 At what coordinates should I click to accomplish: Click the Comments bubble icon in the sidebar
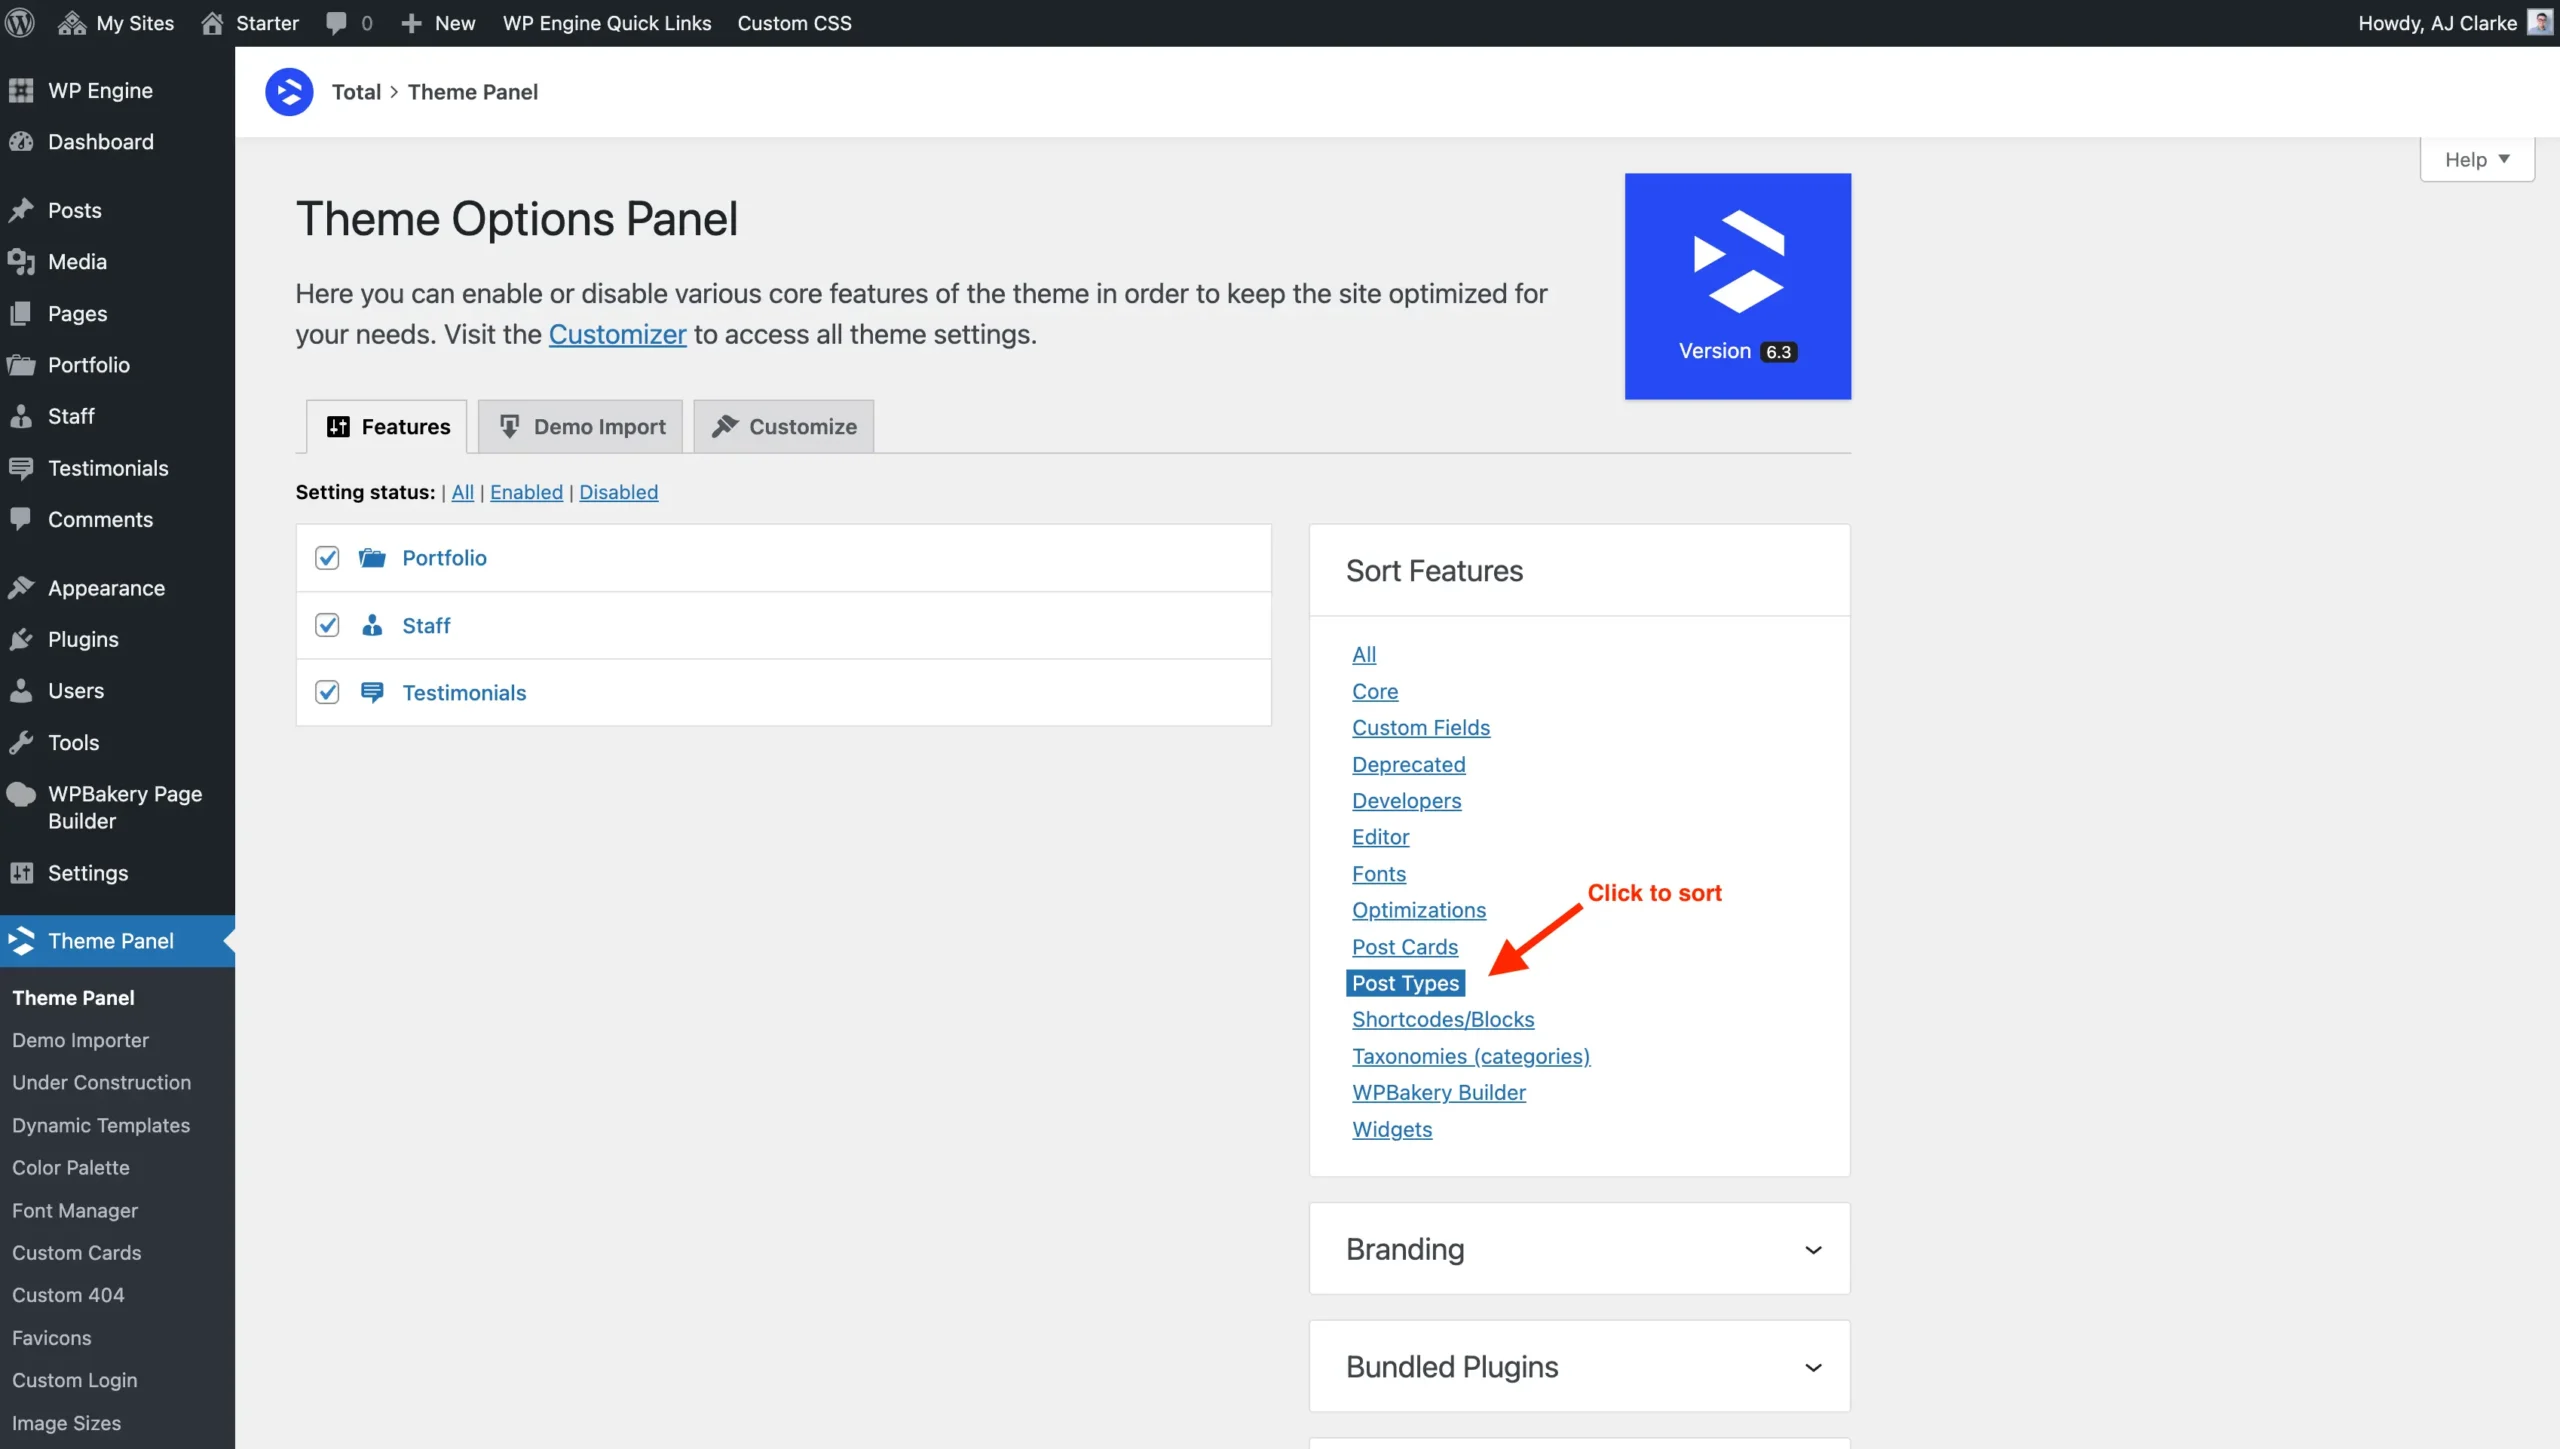(21, 519)
